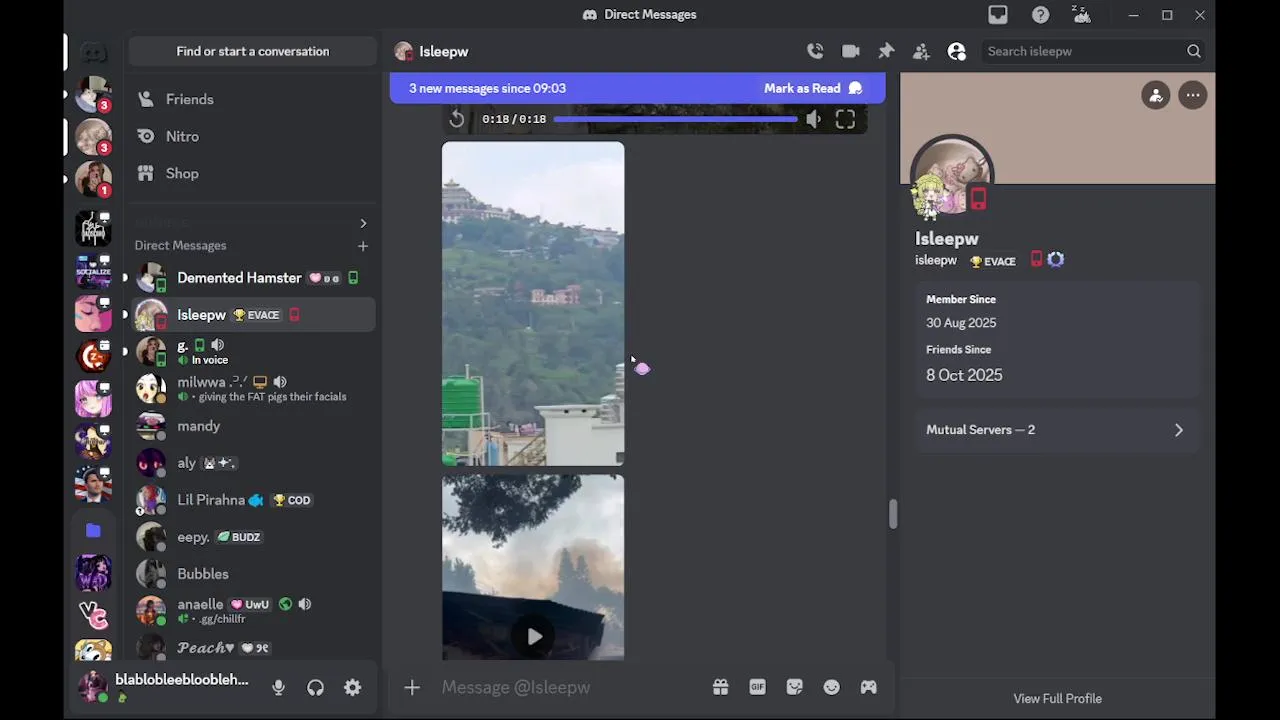
Task: Select the Isleepw conversation
Action: (x=252, y=315)
